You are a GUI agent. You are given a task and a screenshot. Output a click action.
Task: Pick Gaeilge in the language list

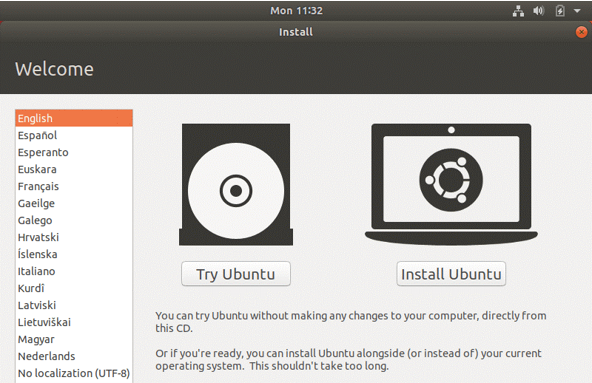pos(74,203)
